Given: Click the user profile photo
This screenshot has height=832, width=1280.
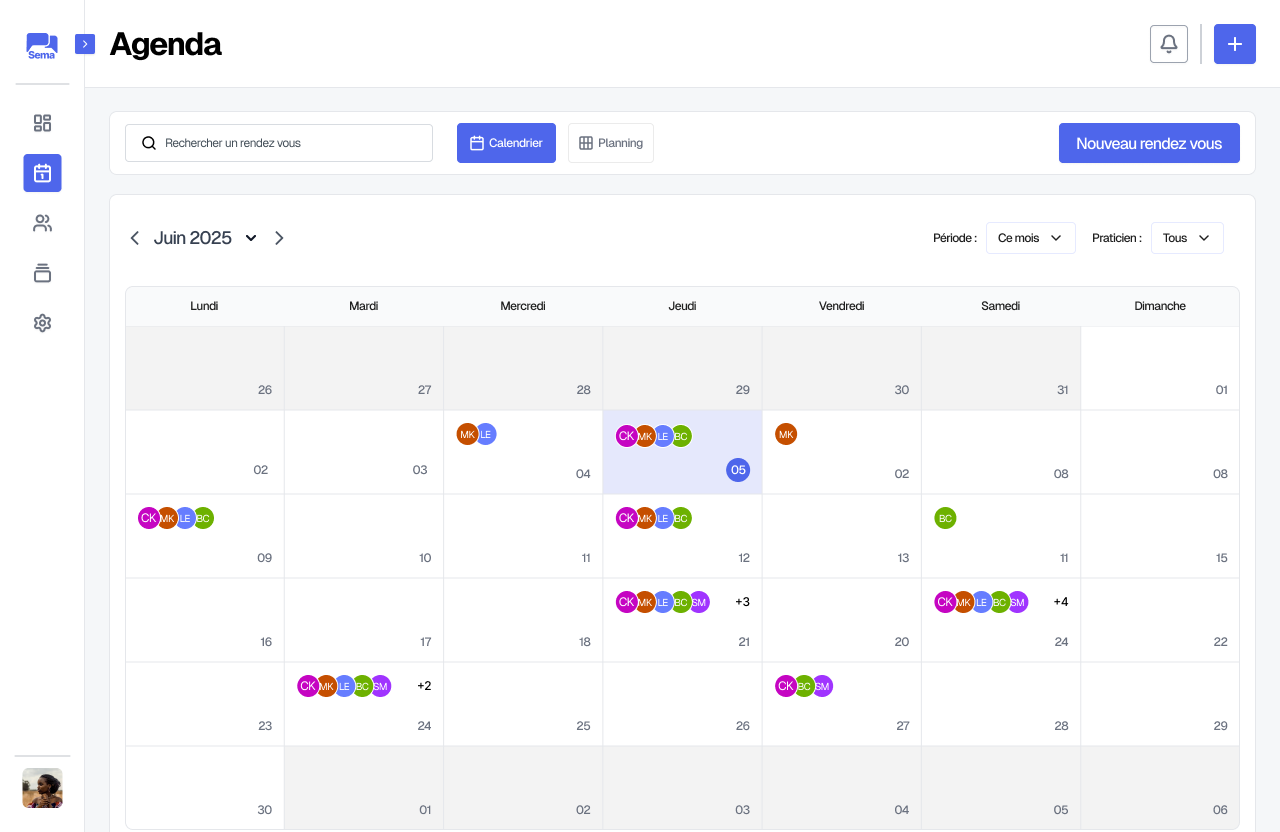Looking at the screenshot, I should point(42,788).
